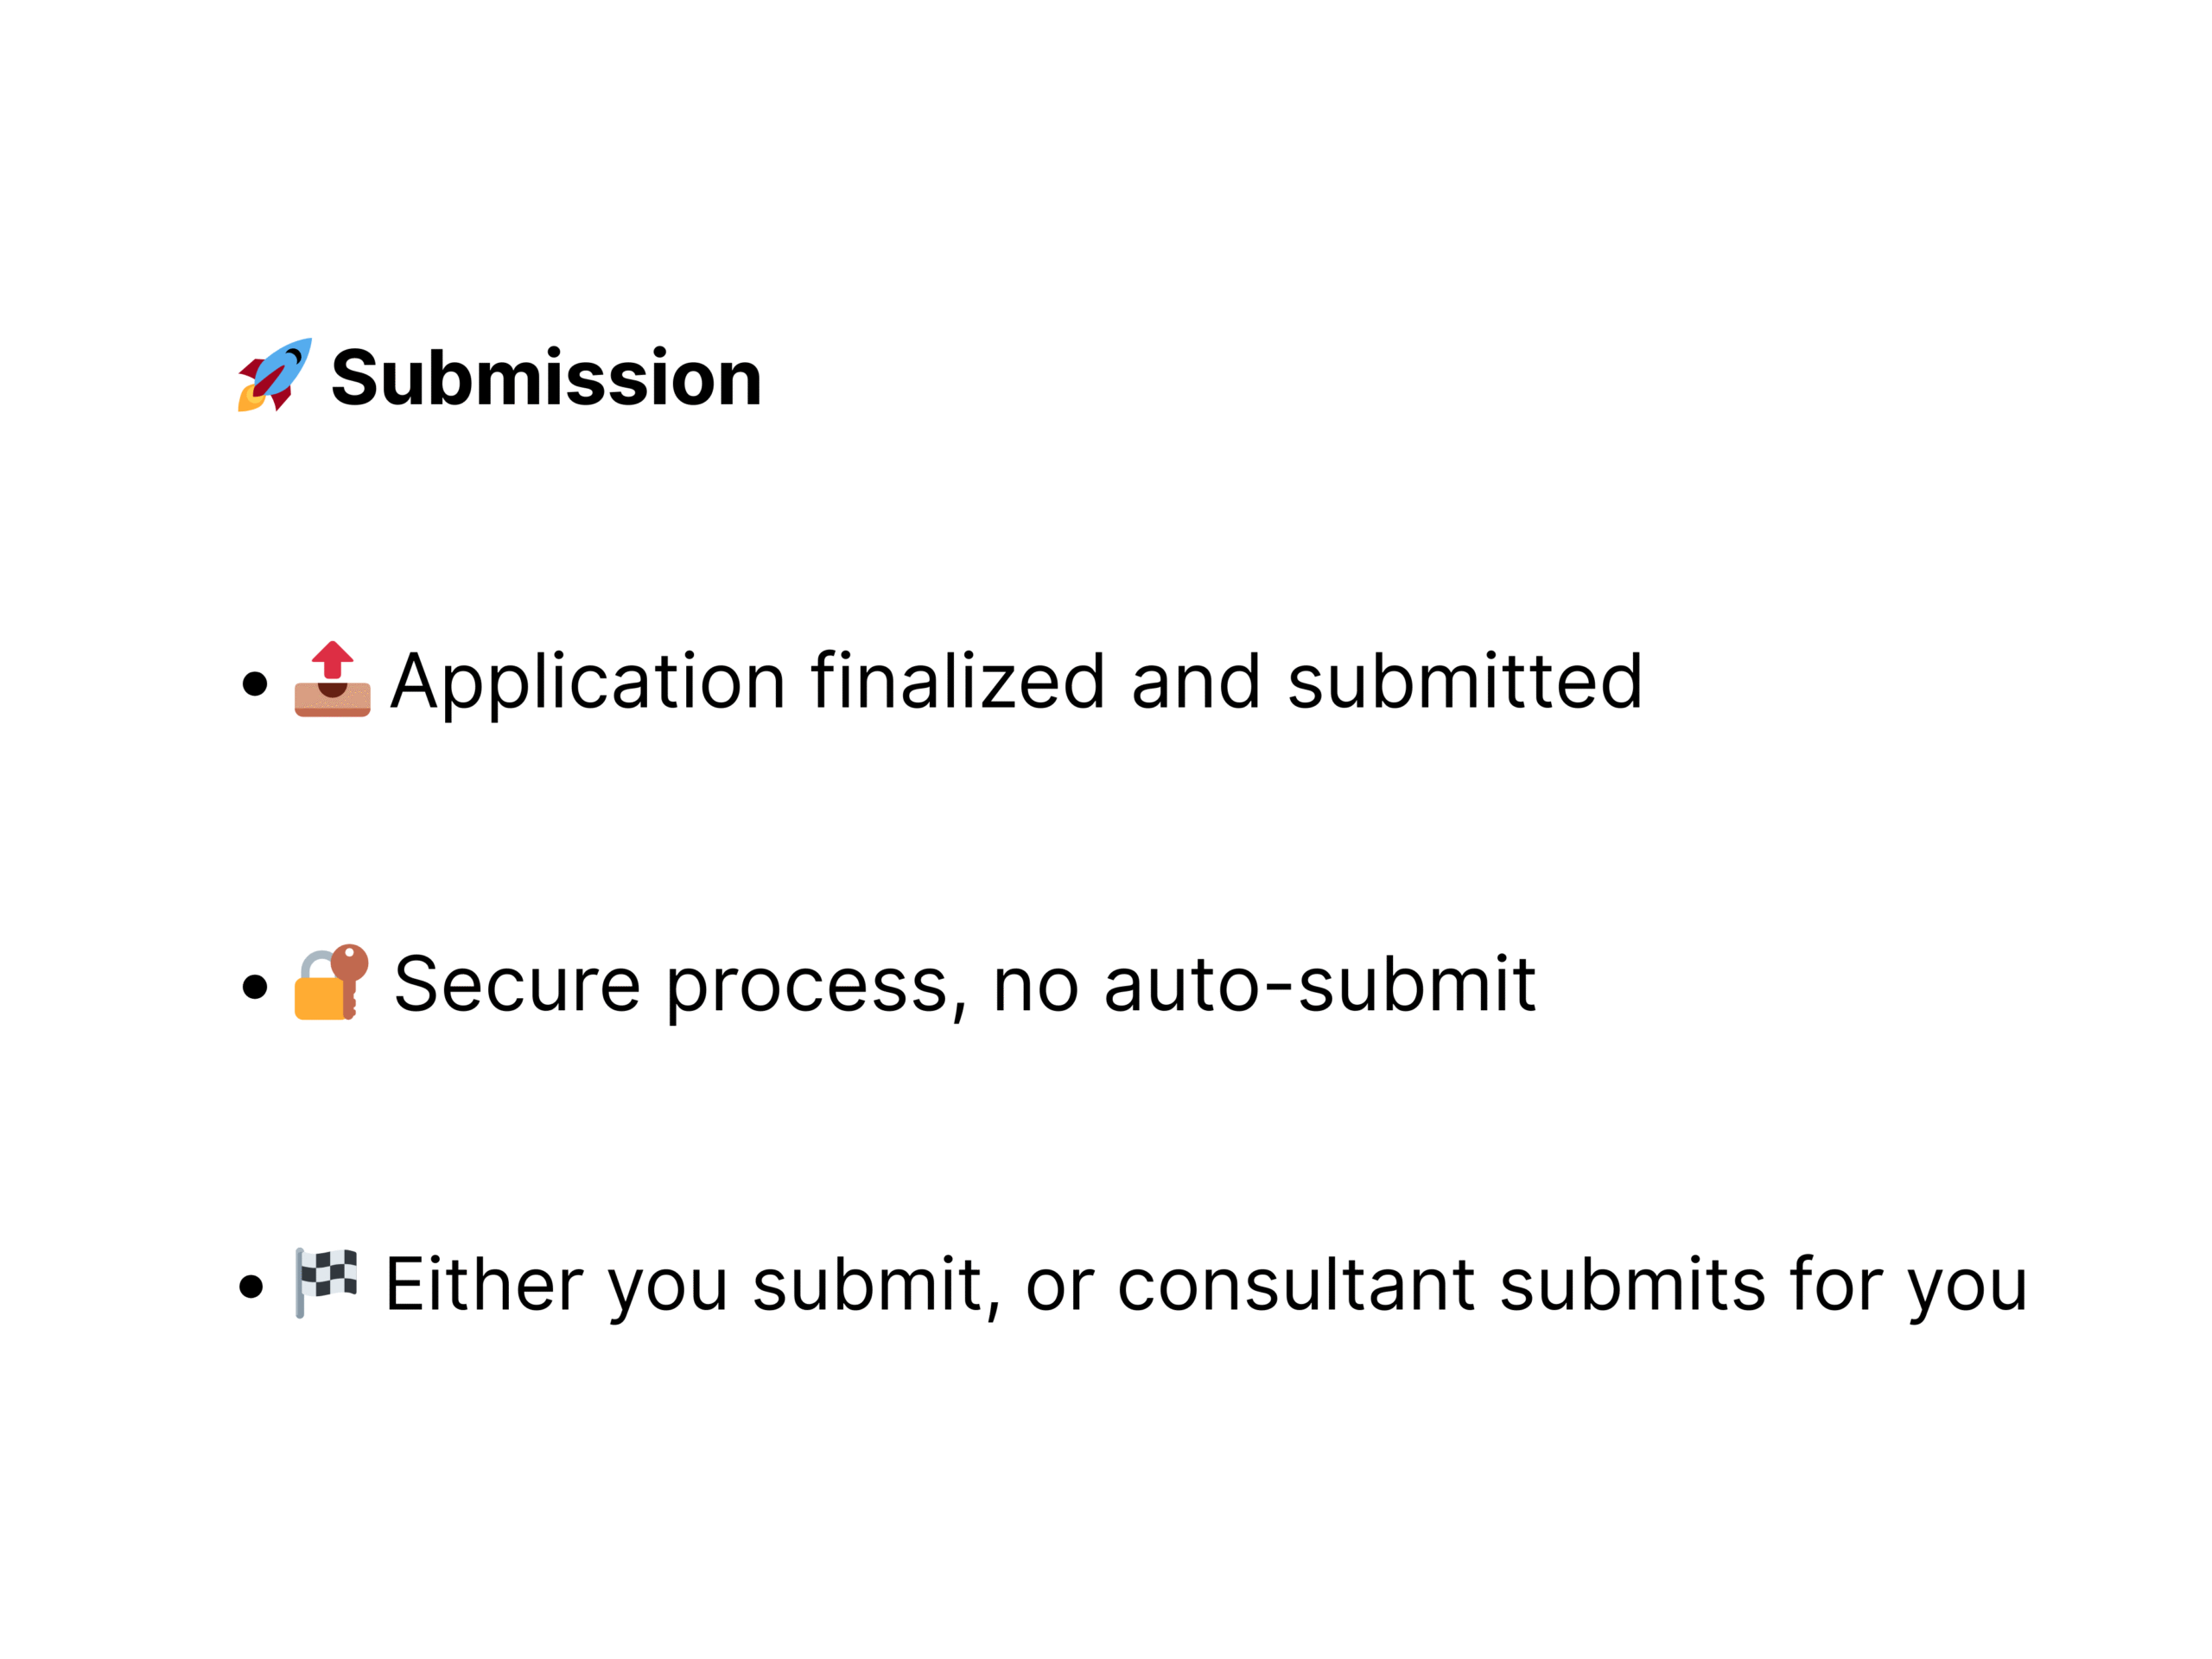The width and height of the screenshot is (2212, 1659).
Task: Click the word "finalized"
Action: (x=958, y=681)
